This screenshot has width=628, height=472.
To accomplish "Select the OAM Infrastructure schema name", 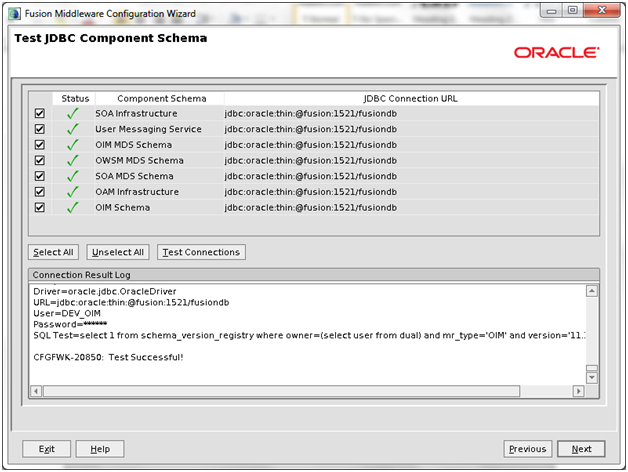I will tap(137, 192).
